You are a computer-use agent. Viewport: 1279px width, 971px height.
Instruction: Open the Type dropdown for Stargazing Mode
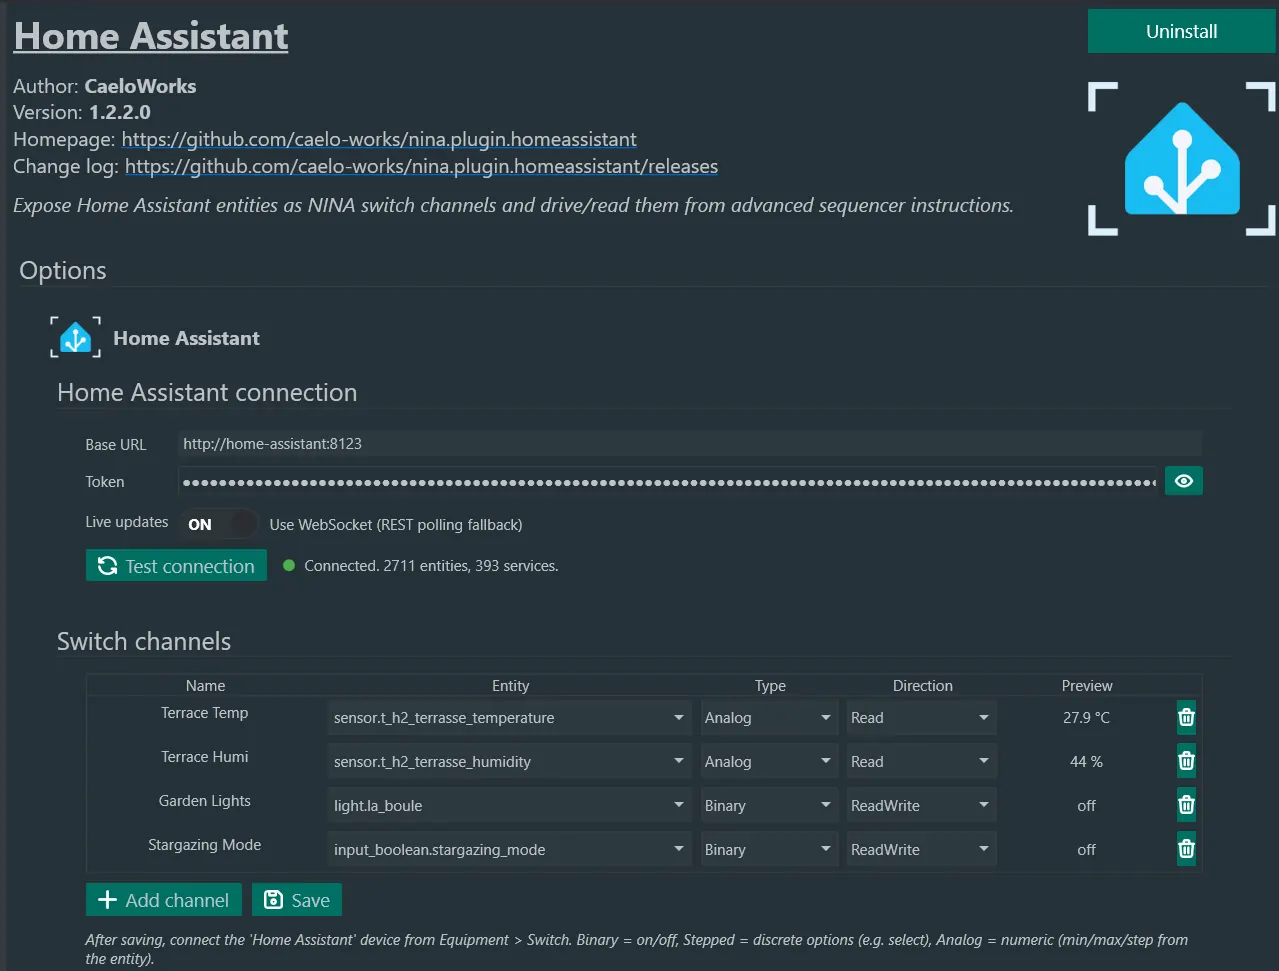point(769,850)
